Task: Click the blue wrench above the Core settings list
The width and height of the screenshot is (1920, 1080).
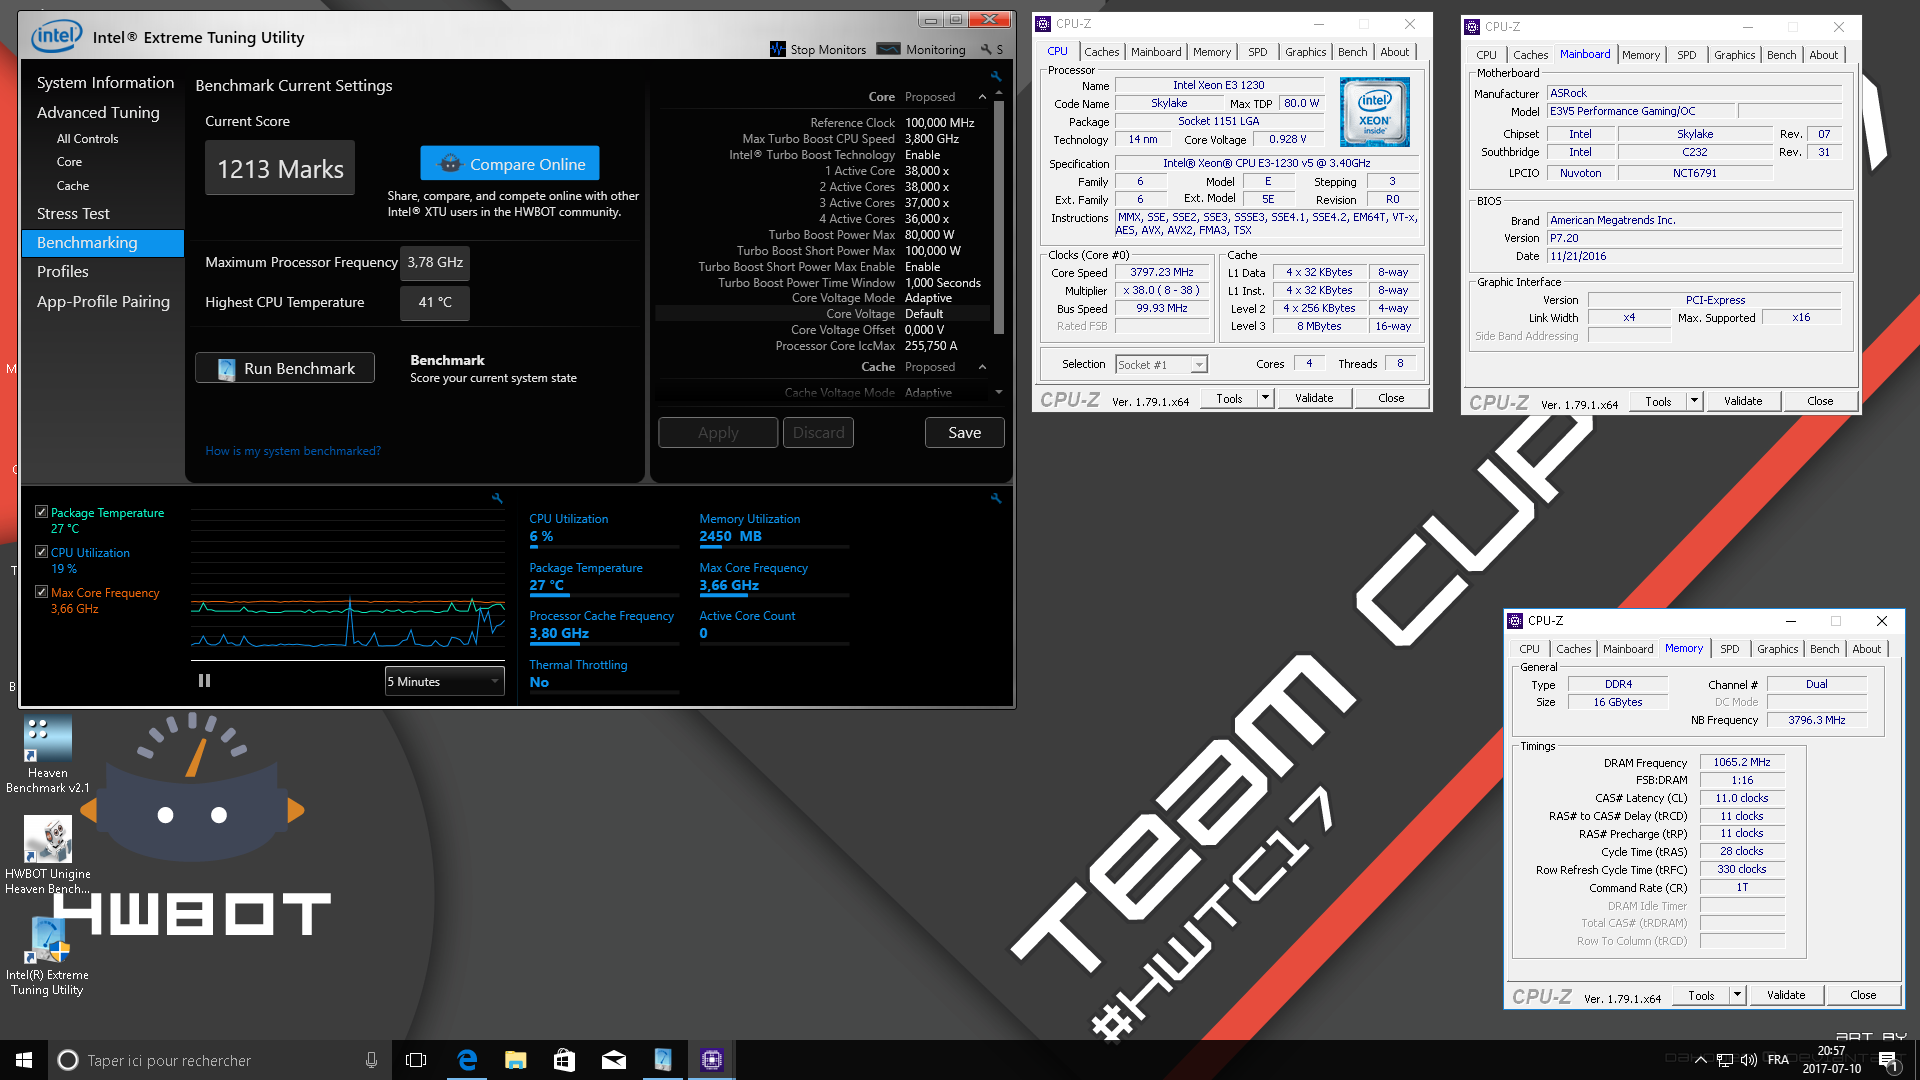Action: 996,76
